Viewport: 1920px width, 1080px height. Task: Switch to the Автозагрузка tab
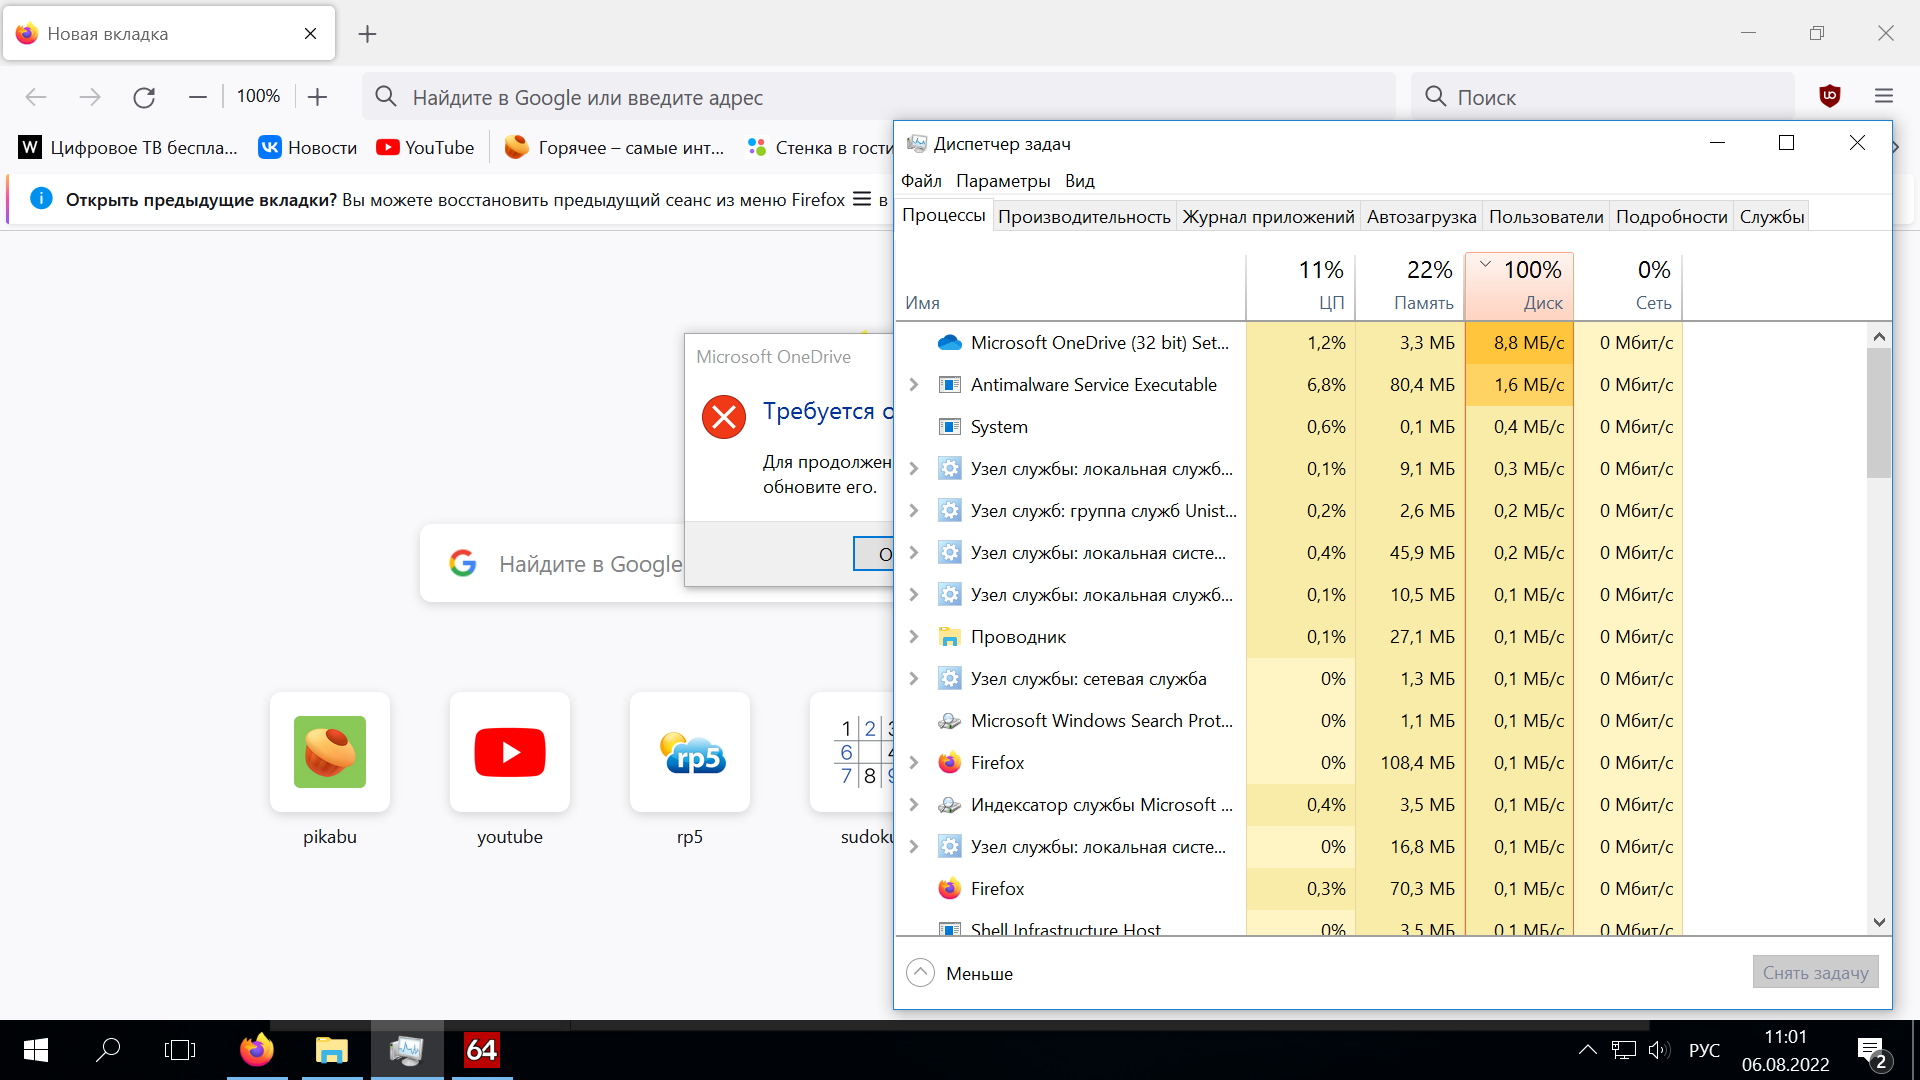point(1421,217)
